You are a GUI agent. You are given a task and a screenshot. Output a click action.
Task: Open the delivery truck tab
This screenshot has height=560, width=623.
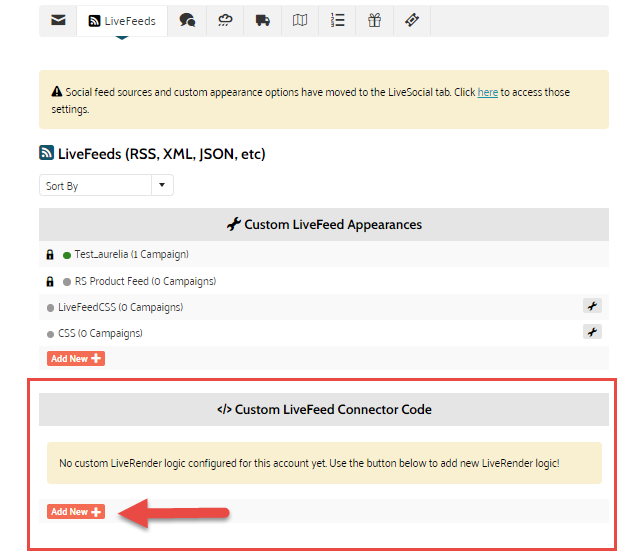click(x=263, y=21)
